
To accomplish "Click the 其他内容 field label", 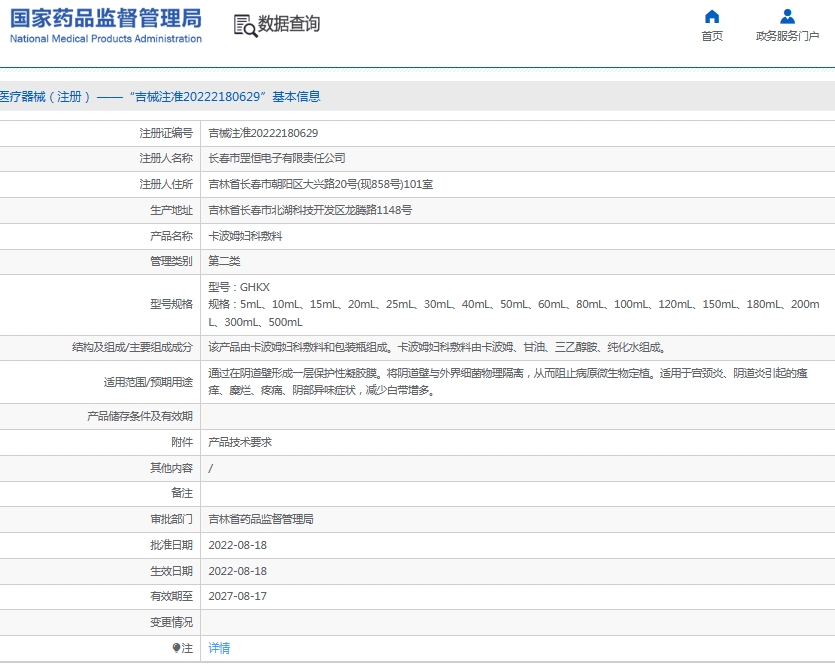I will point(171,468).
